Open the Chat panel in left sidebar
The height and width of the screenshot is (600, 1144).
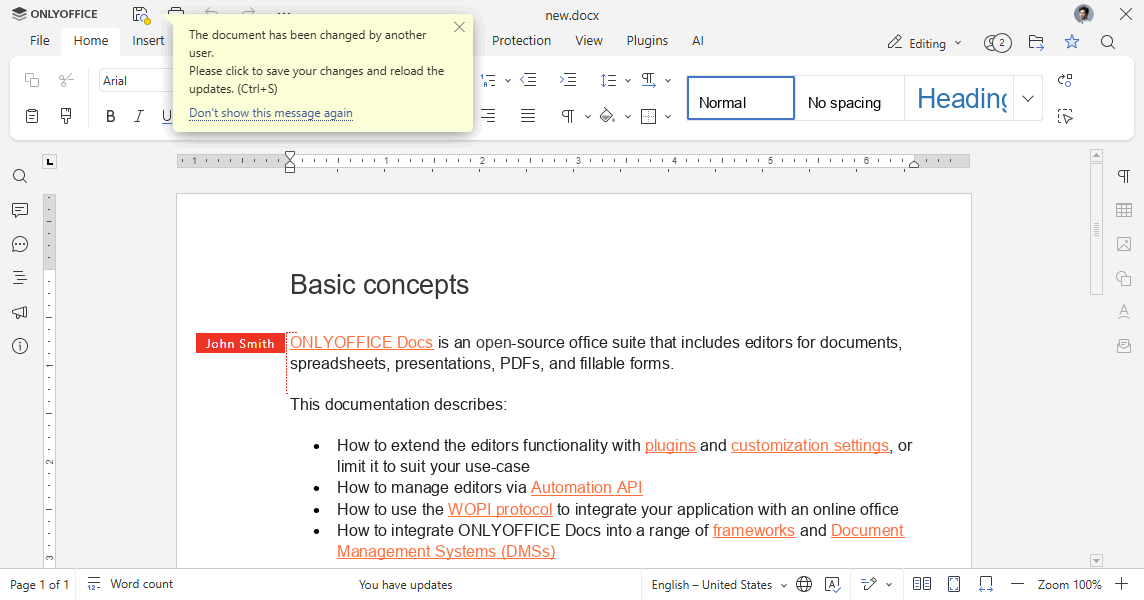click(20, 245)
